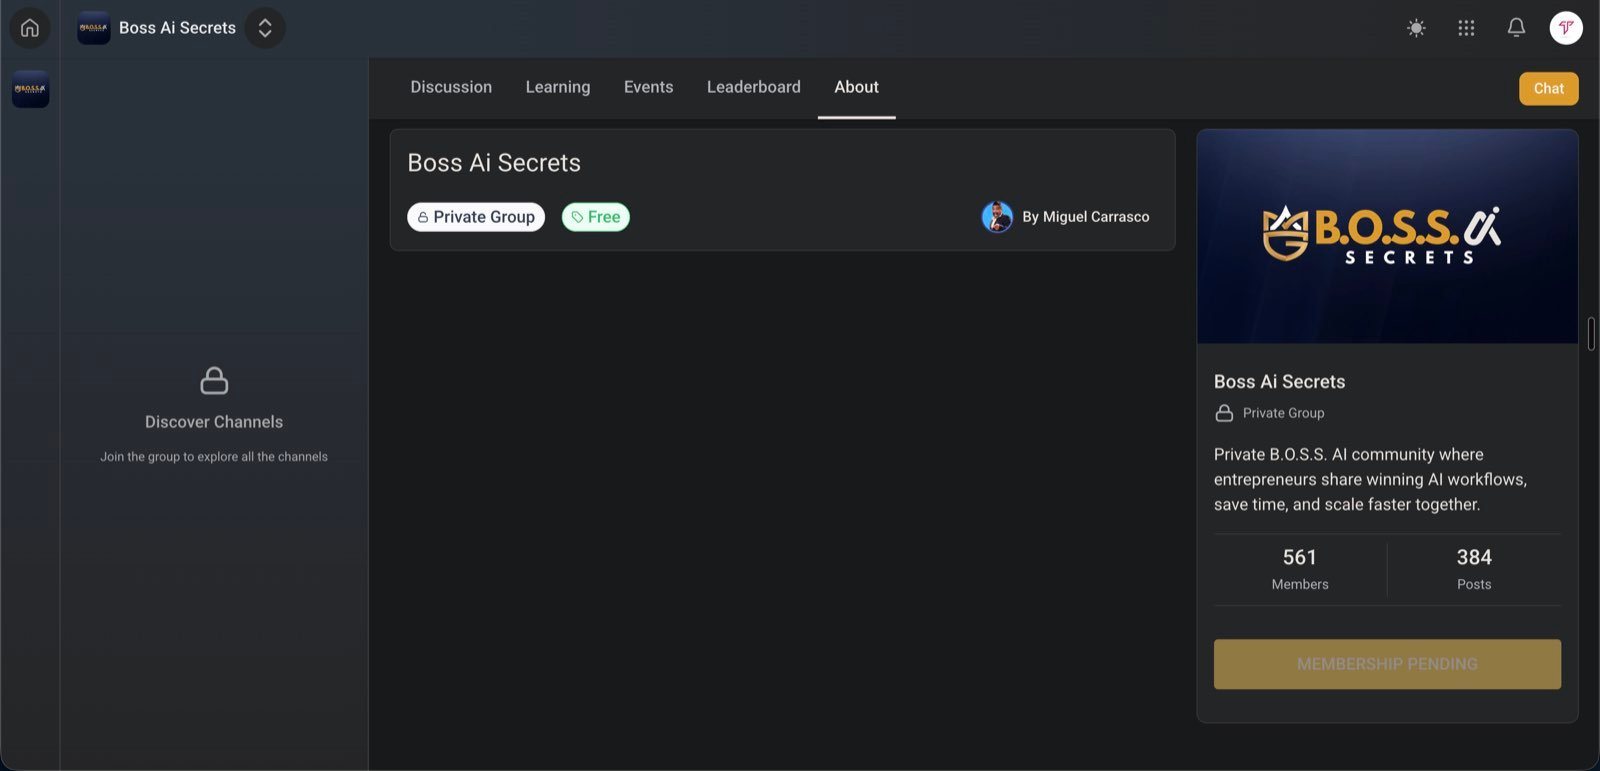Image resolution: width=1600 pixels, height=771 pixels.
Task: Click the Discover Channels lock icon
Action: point(214,380)
